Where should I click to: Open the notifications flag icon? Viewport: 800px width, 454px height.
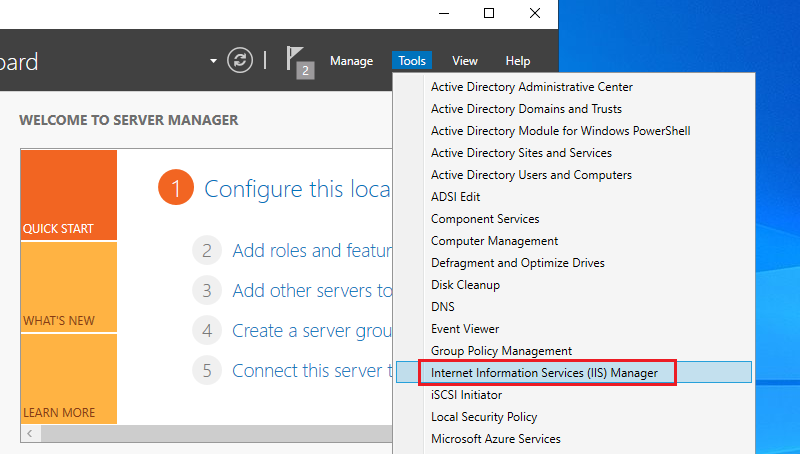tap(299, 60)
